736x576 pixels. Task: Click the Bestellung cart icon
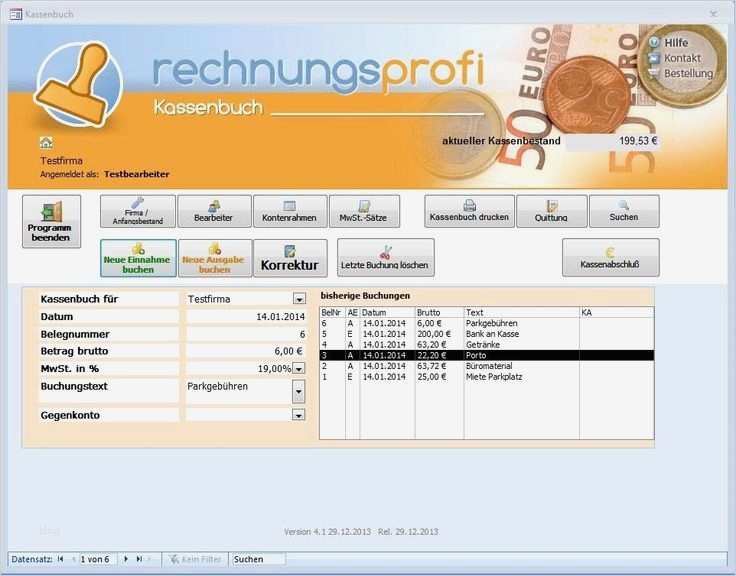pos(654,73)
